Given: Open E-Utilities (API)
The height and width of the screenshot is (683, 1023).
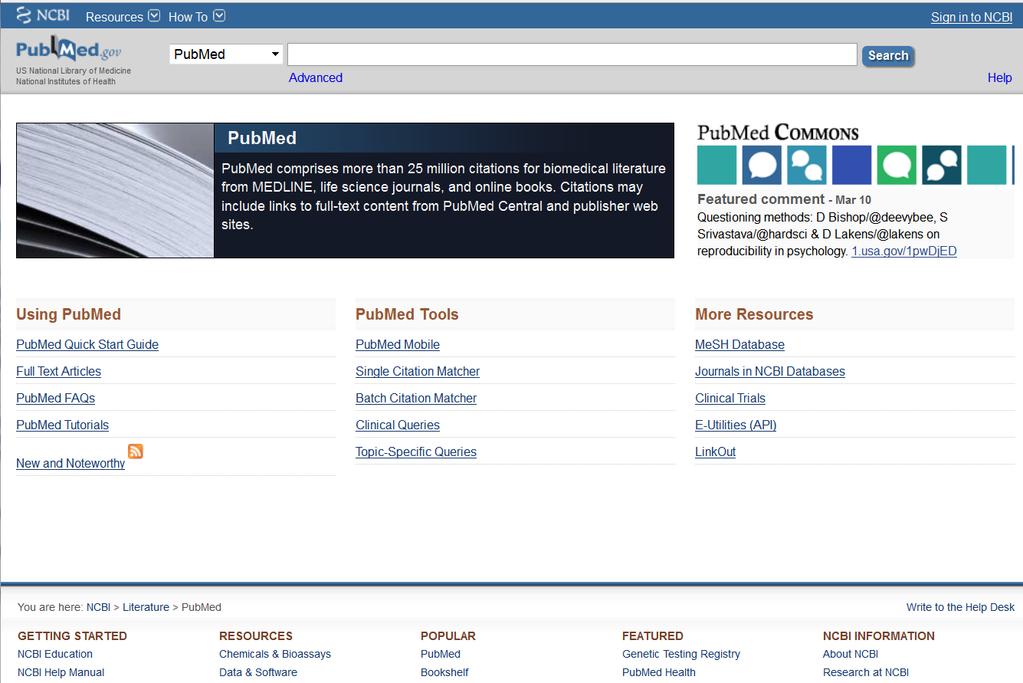Looking at the screenshot, I should pyautogui.click(x=736, y=425).
